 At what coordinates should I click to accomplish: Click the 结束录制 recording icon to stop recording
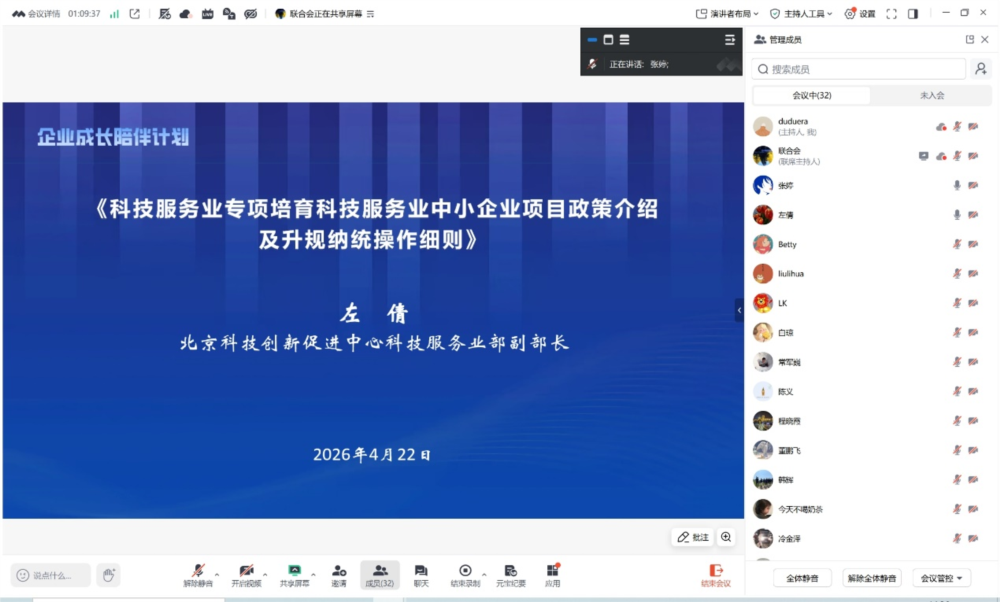click(x=465, y=570)
